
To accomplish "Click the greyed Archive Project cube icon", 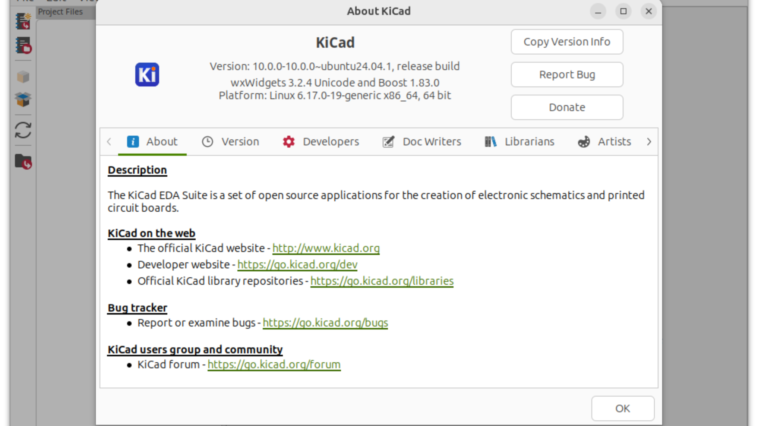I will coord(22,76).
